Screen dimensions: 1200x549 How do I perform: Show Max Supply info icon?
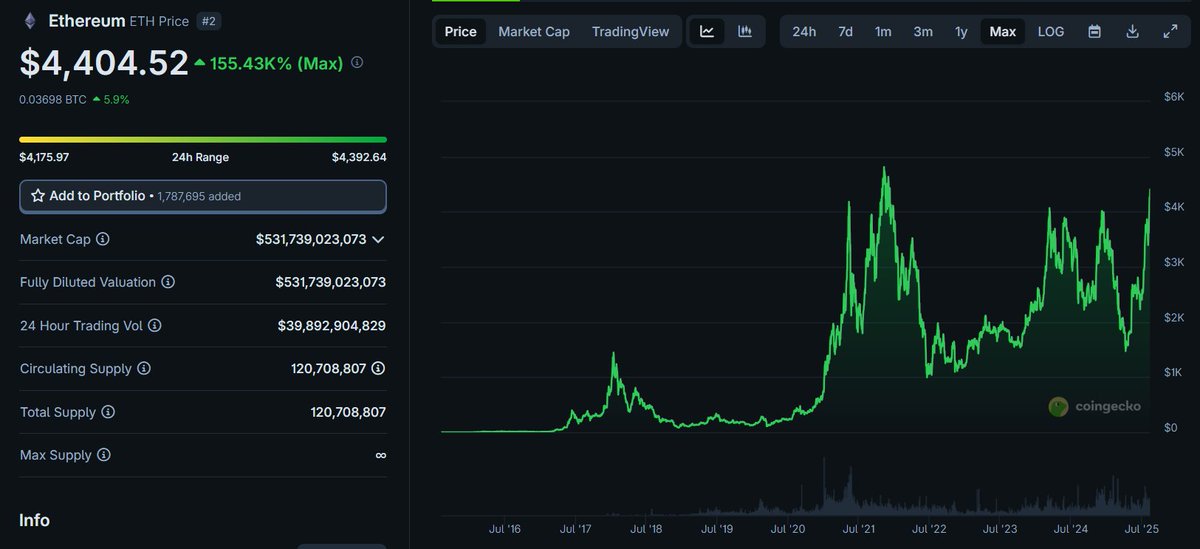pyautogui.click(x=104, y=455)
